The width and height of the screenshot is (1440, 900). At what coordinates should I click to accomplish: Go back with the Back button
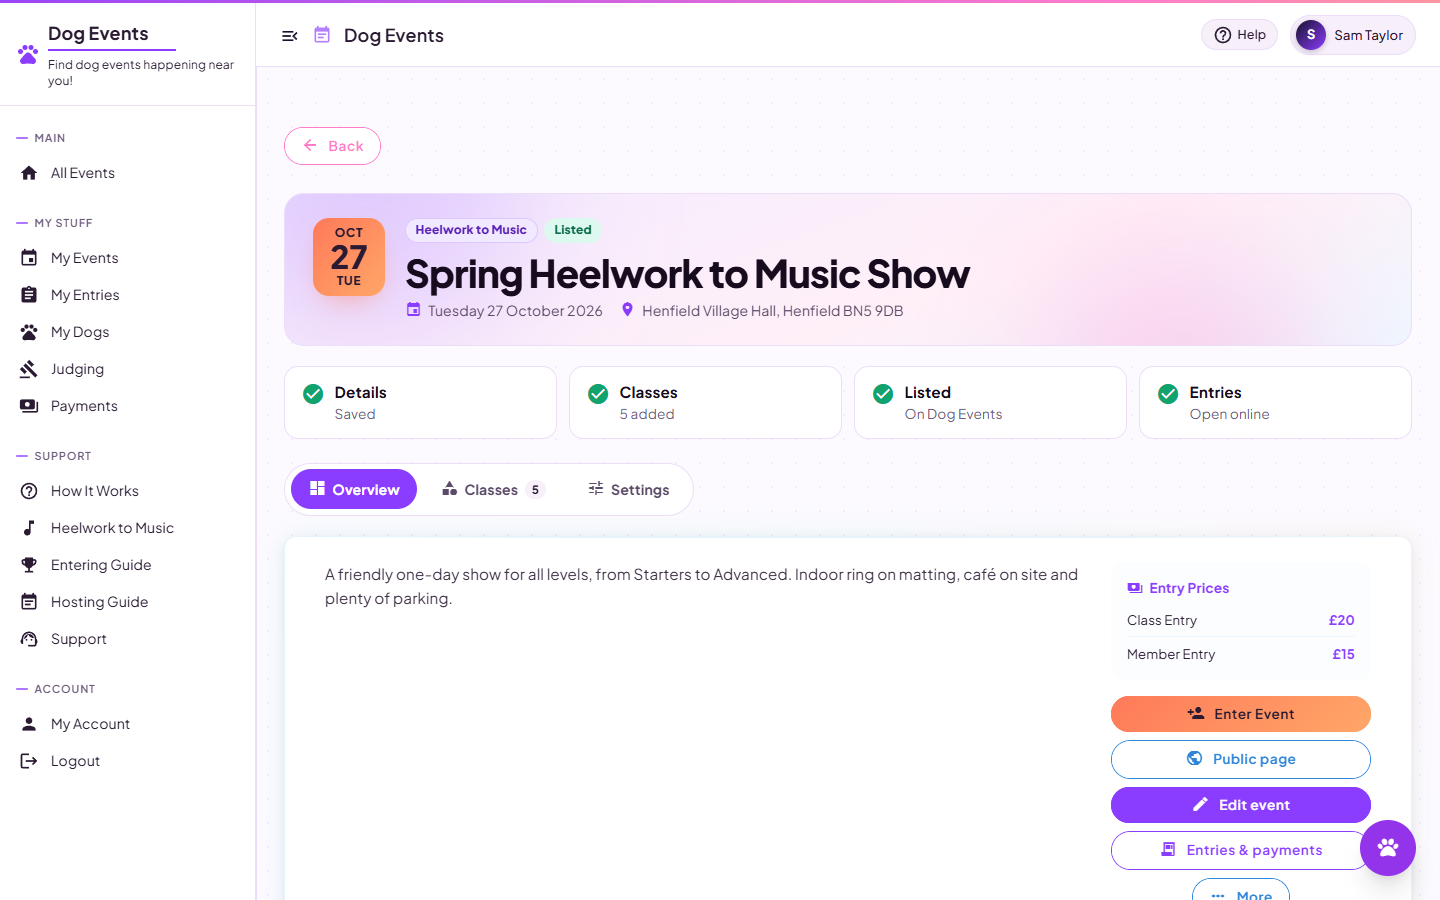[332, 146]
